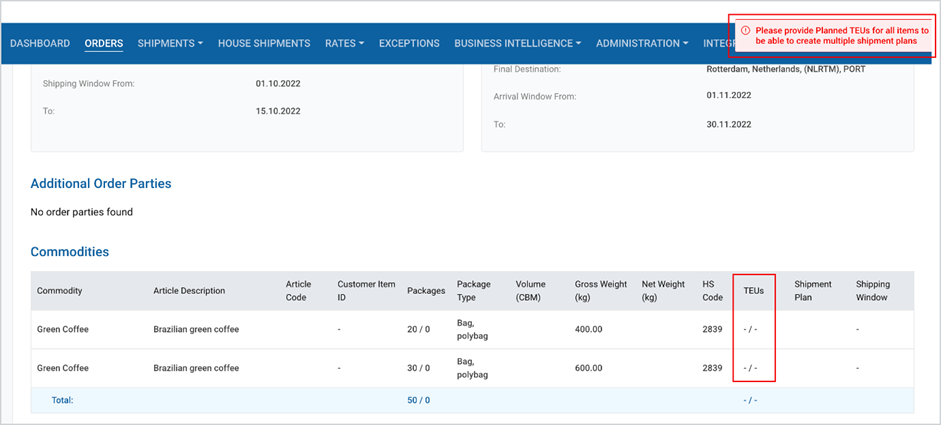Click the Package Type column header
Screen dimensions: 941x425
tap(474, 291)
